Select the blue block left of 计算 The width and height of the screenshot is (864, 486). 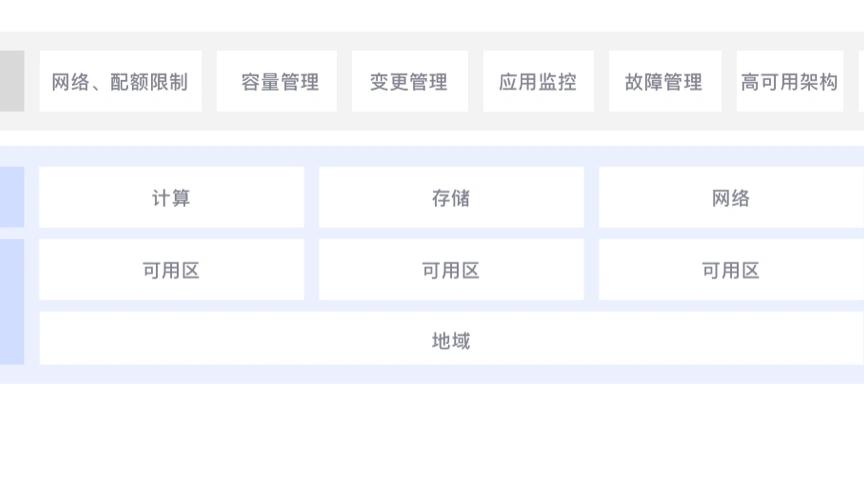pos(12,197)
